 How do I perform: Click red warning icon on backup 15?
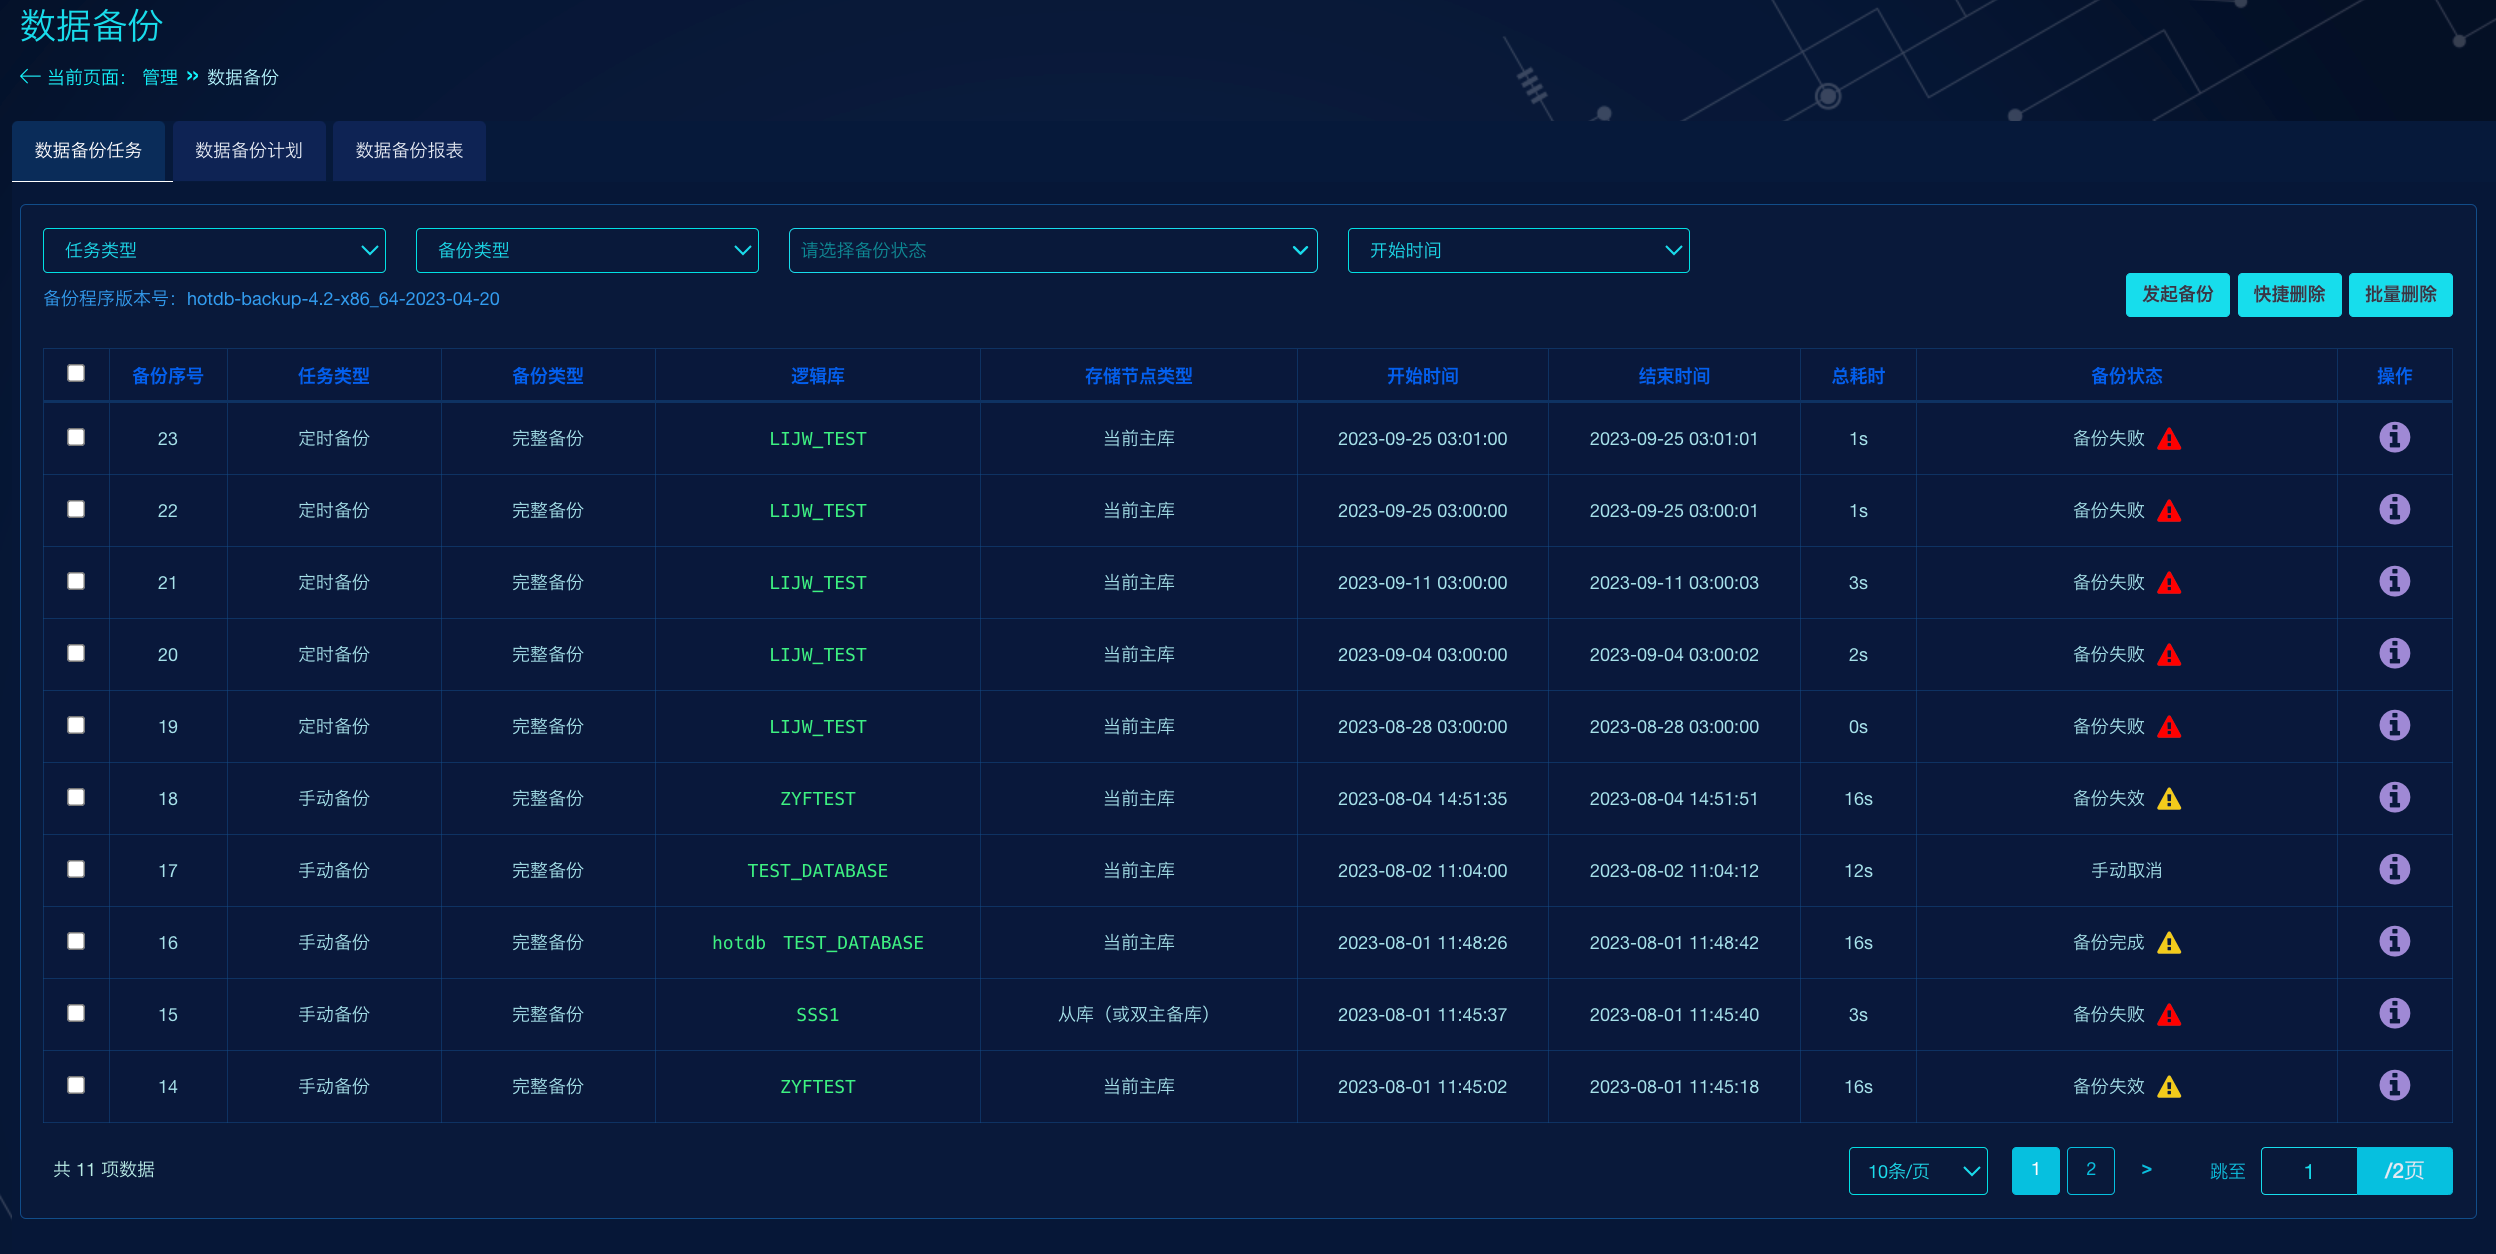click(x=2169, y=1015)
